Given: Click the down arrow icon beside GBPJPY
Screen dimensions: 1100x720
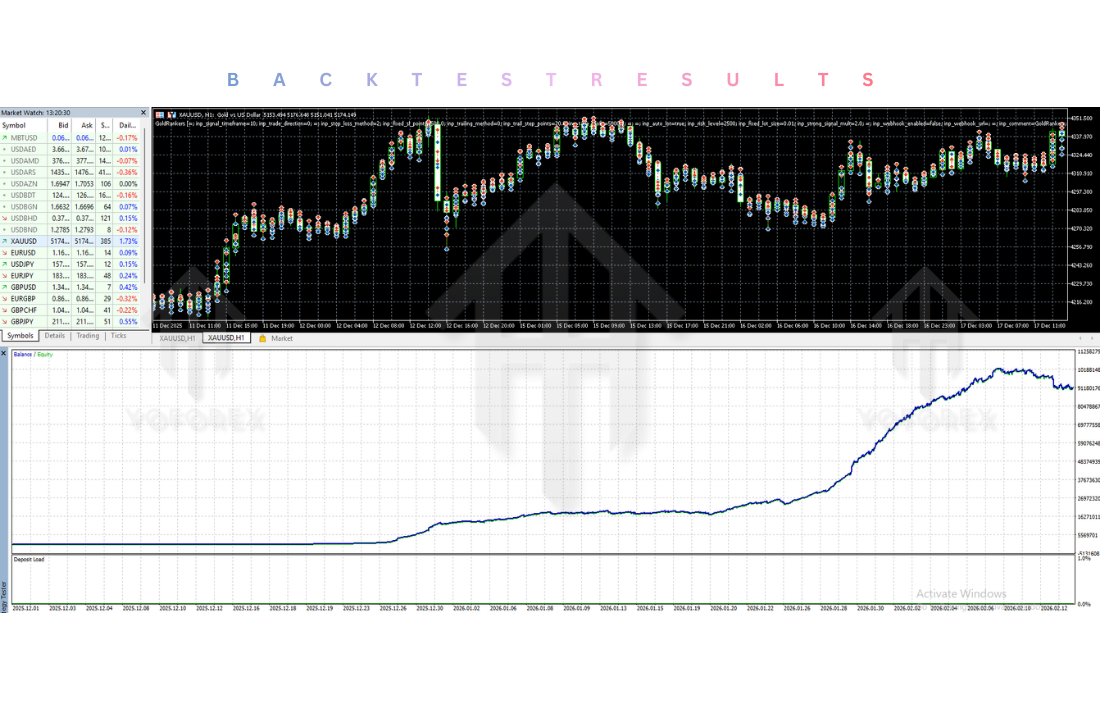Looking at the screenshot, I should point(5,321).
